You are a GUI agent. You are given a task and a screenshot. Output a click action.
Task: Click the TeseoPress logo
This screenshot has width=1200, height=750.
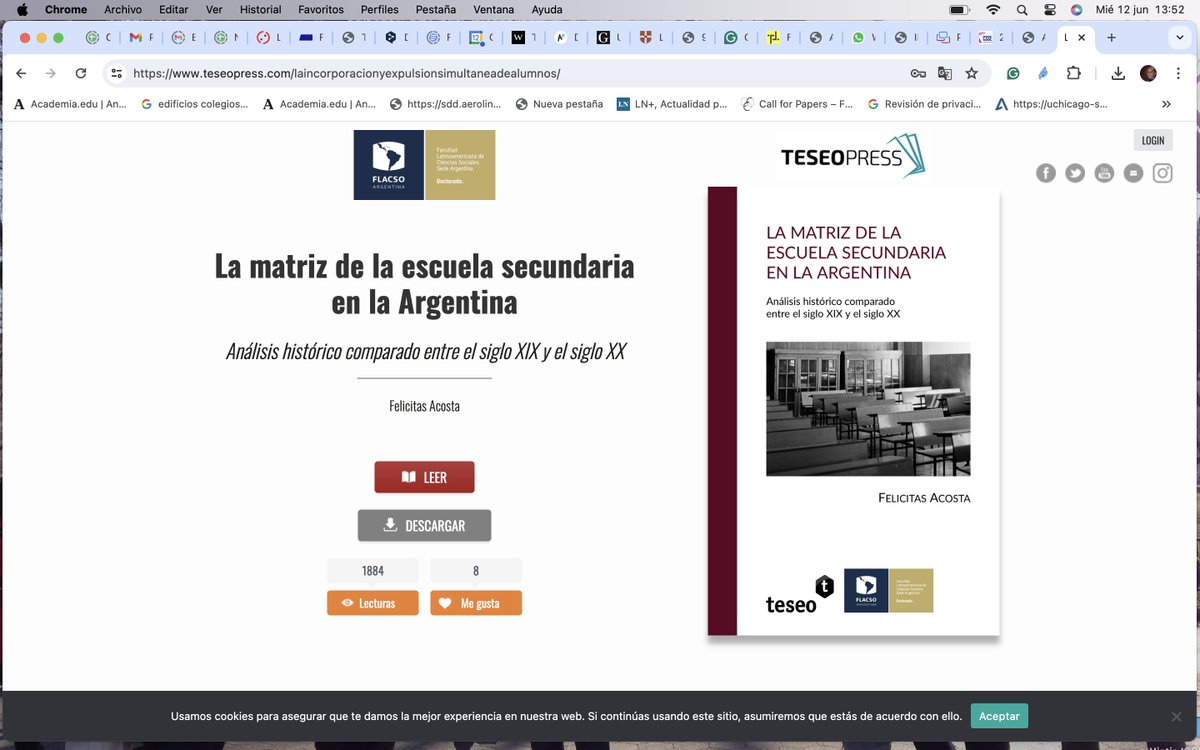pyautogui.click(x=853, y=157)
